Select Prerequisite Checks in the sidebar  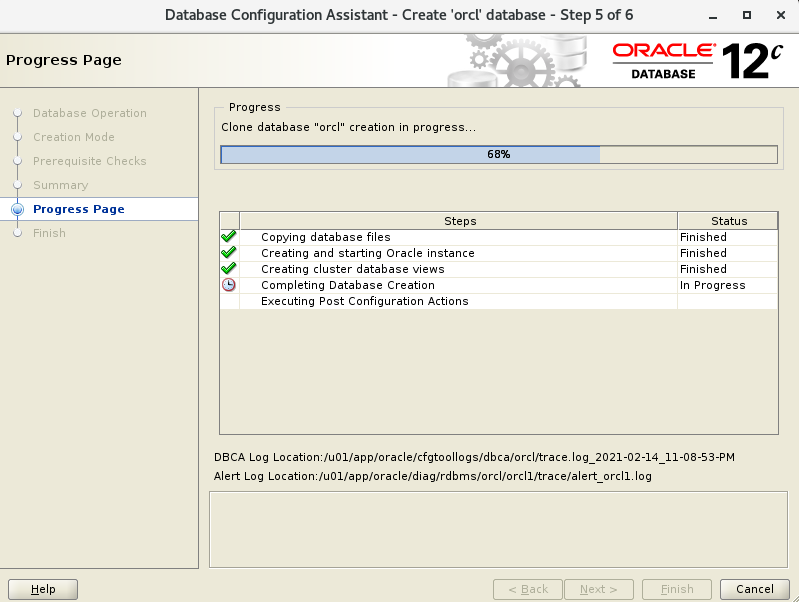[x=89, y=161]
